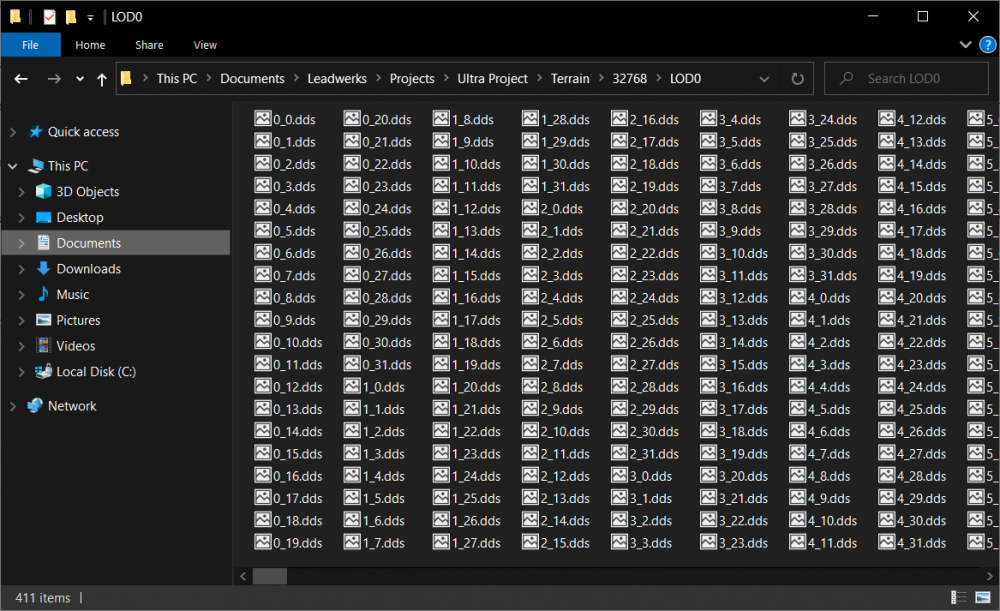Expand the Network tree node
This screenshot has height=611, width=1000.
[11, 406]
